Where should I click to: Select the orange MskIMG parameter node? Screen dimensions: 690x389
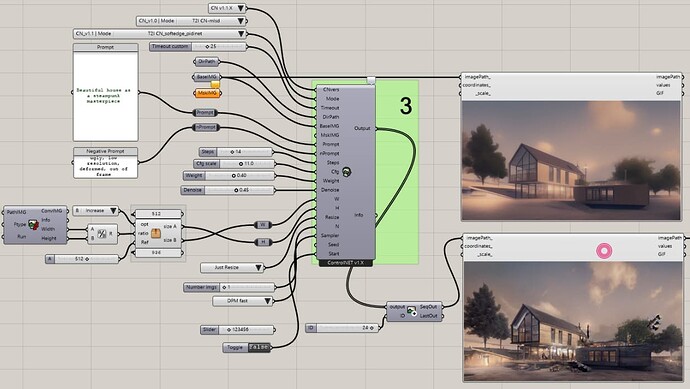click(x=207, y=93)
